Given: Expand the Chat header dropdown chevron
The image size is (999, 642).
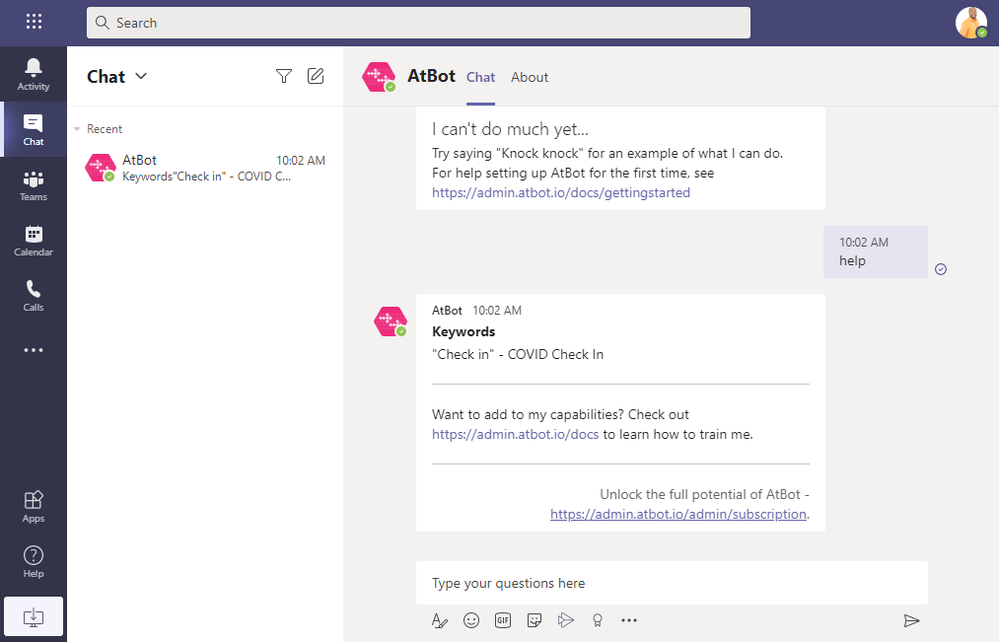Looking at the screenshot, I should coord(141,76).
